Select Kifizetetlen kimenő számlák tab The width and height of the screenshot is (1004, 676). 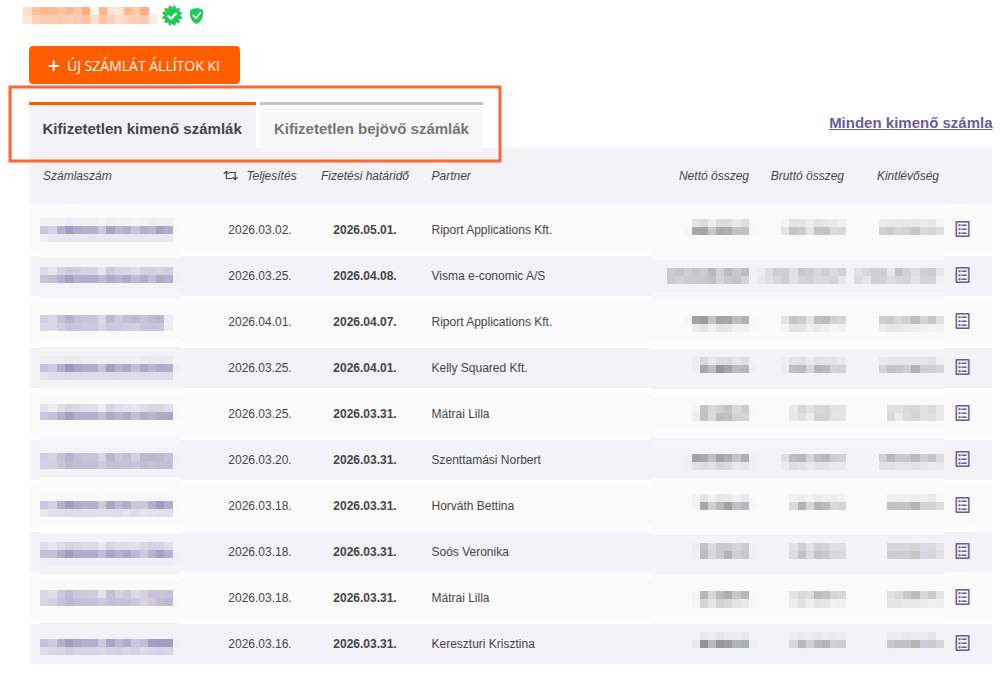[x=142, y=129]
